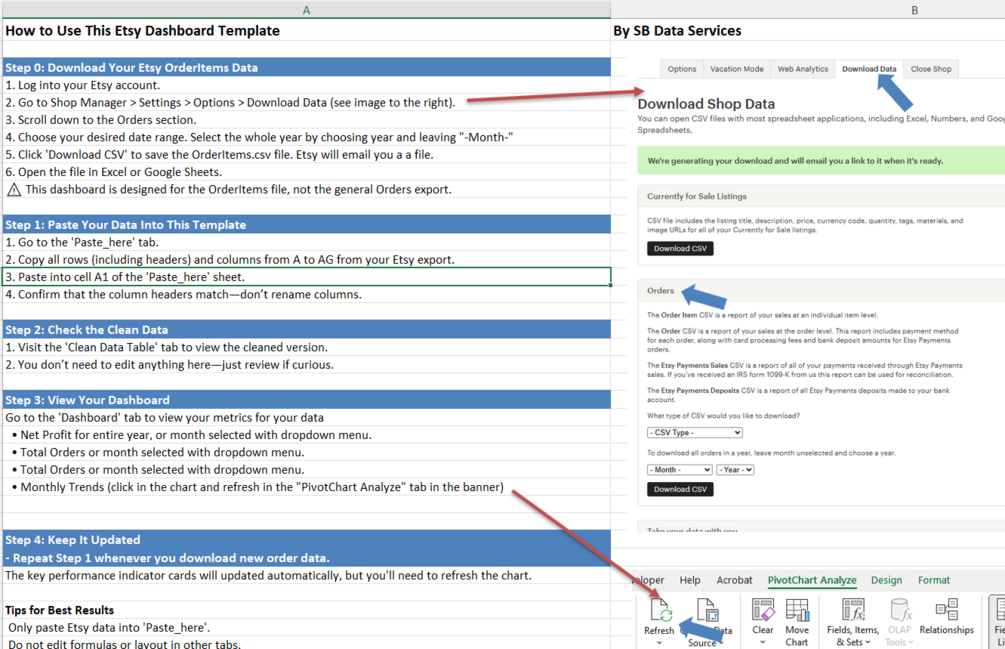Click the '1. Log into your Etsy account.' row

306,85
